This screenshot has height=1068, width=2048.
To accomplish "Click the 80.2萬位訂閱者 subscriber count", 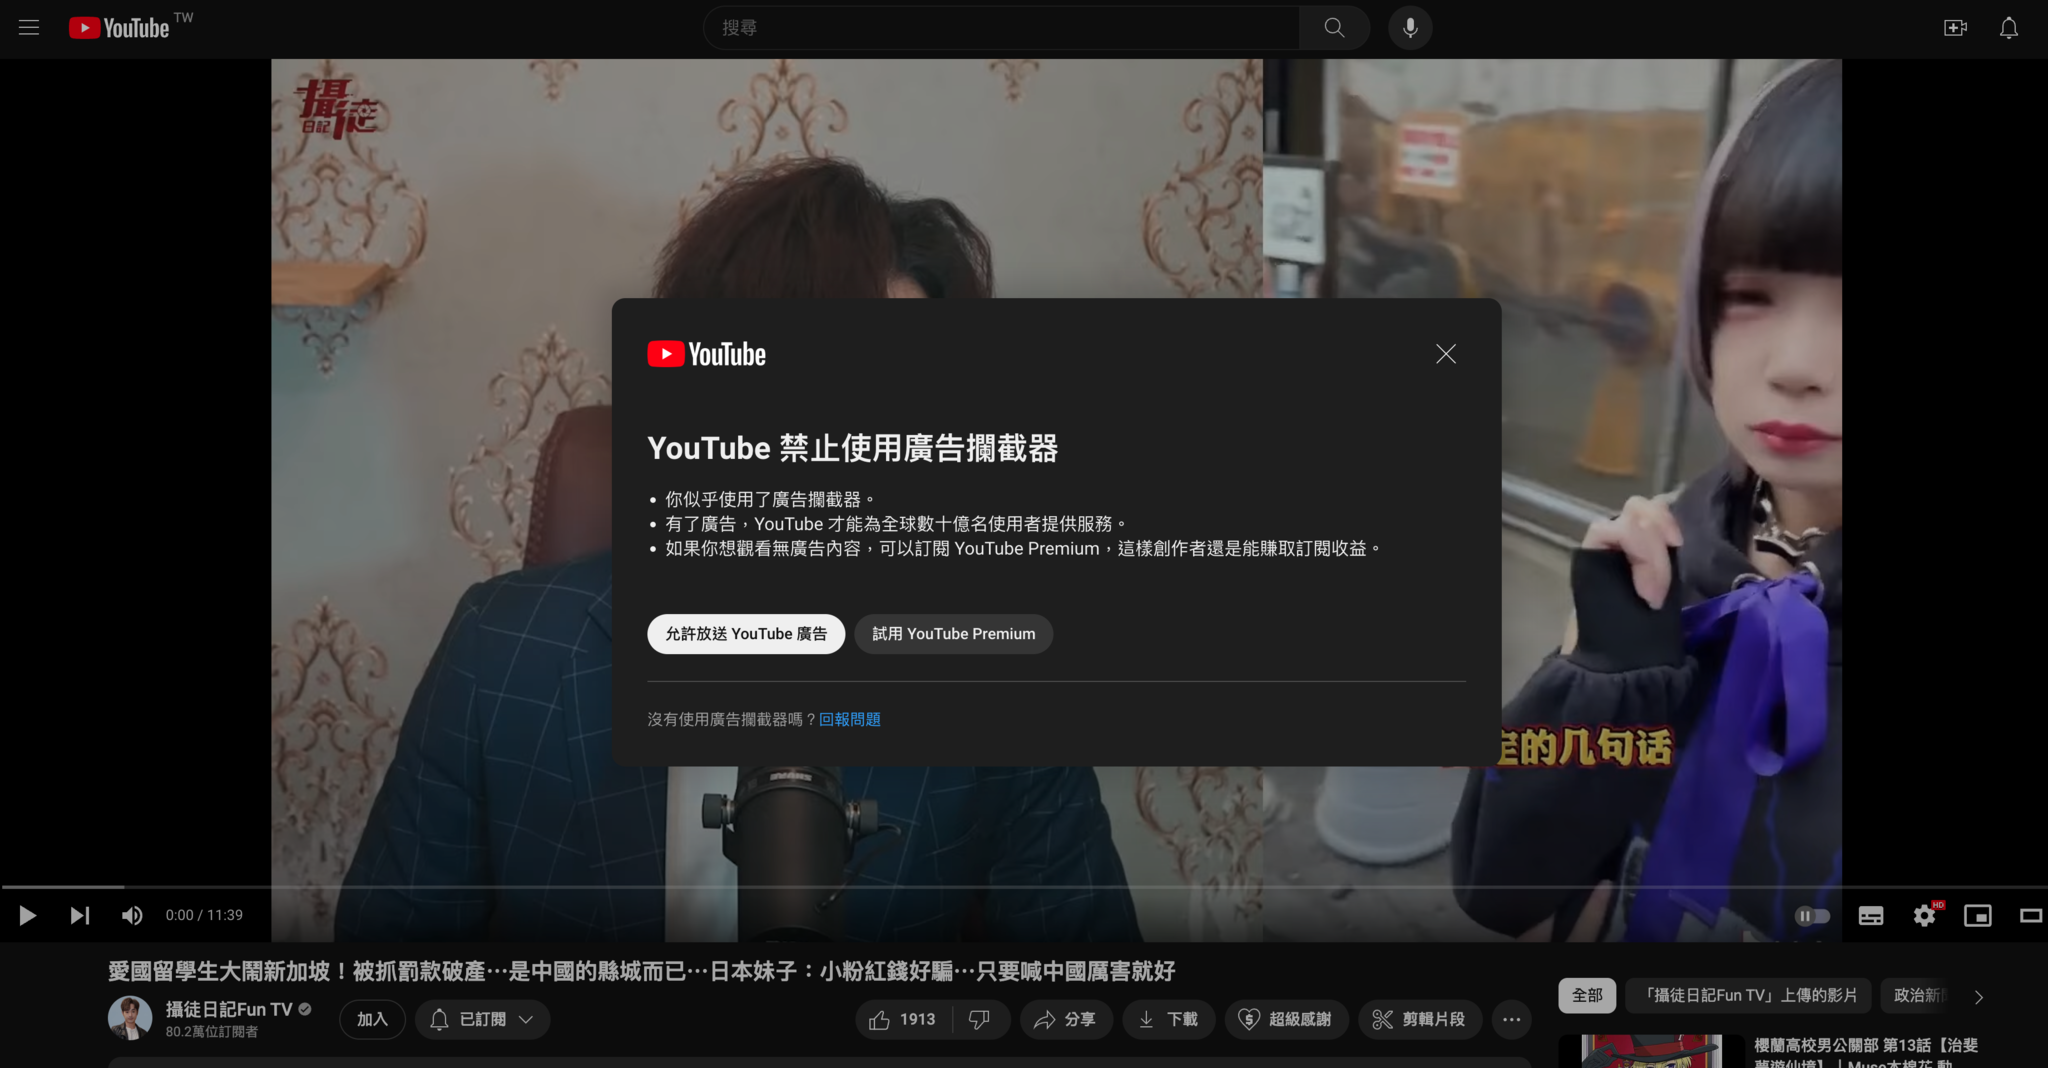I will coord(212,1031).
